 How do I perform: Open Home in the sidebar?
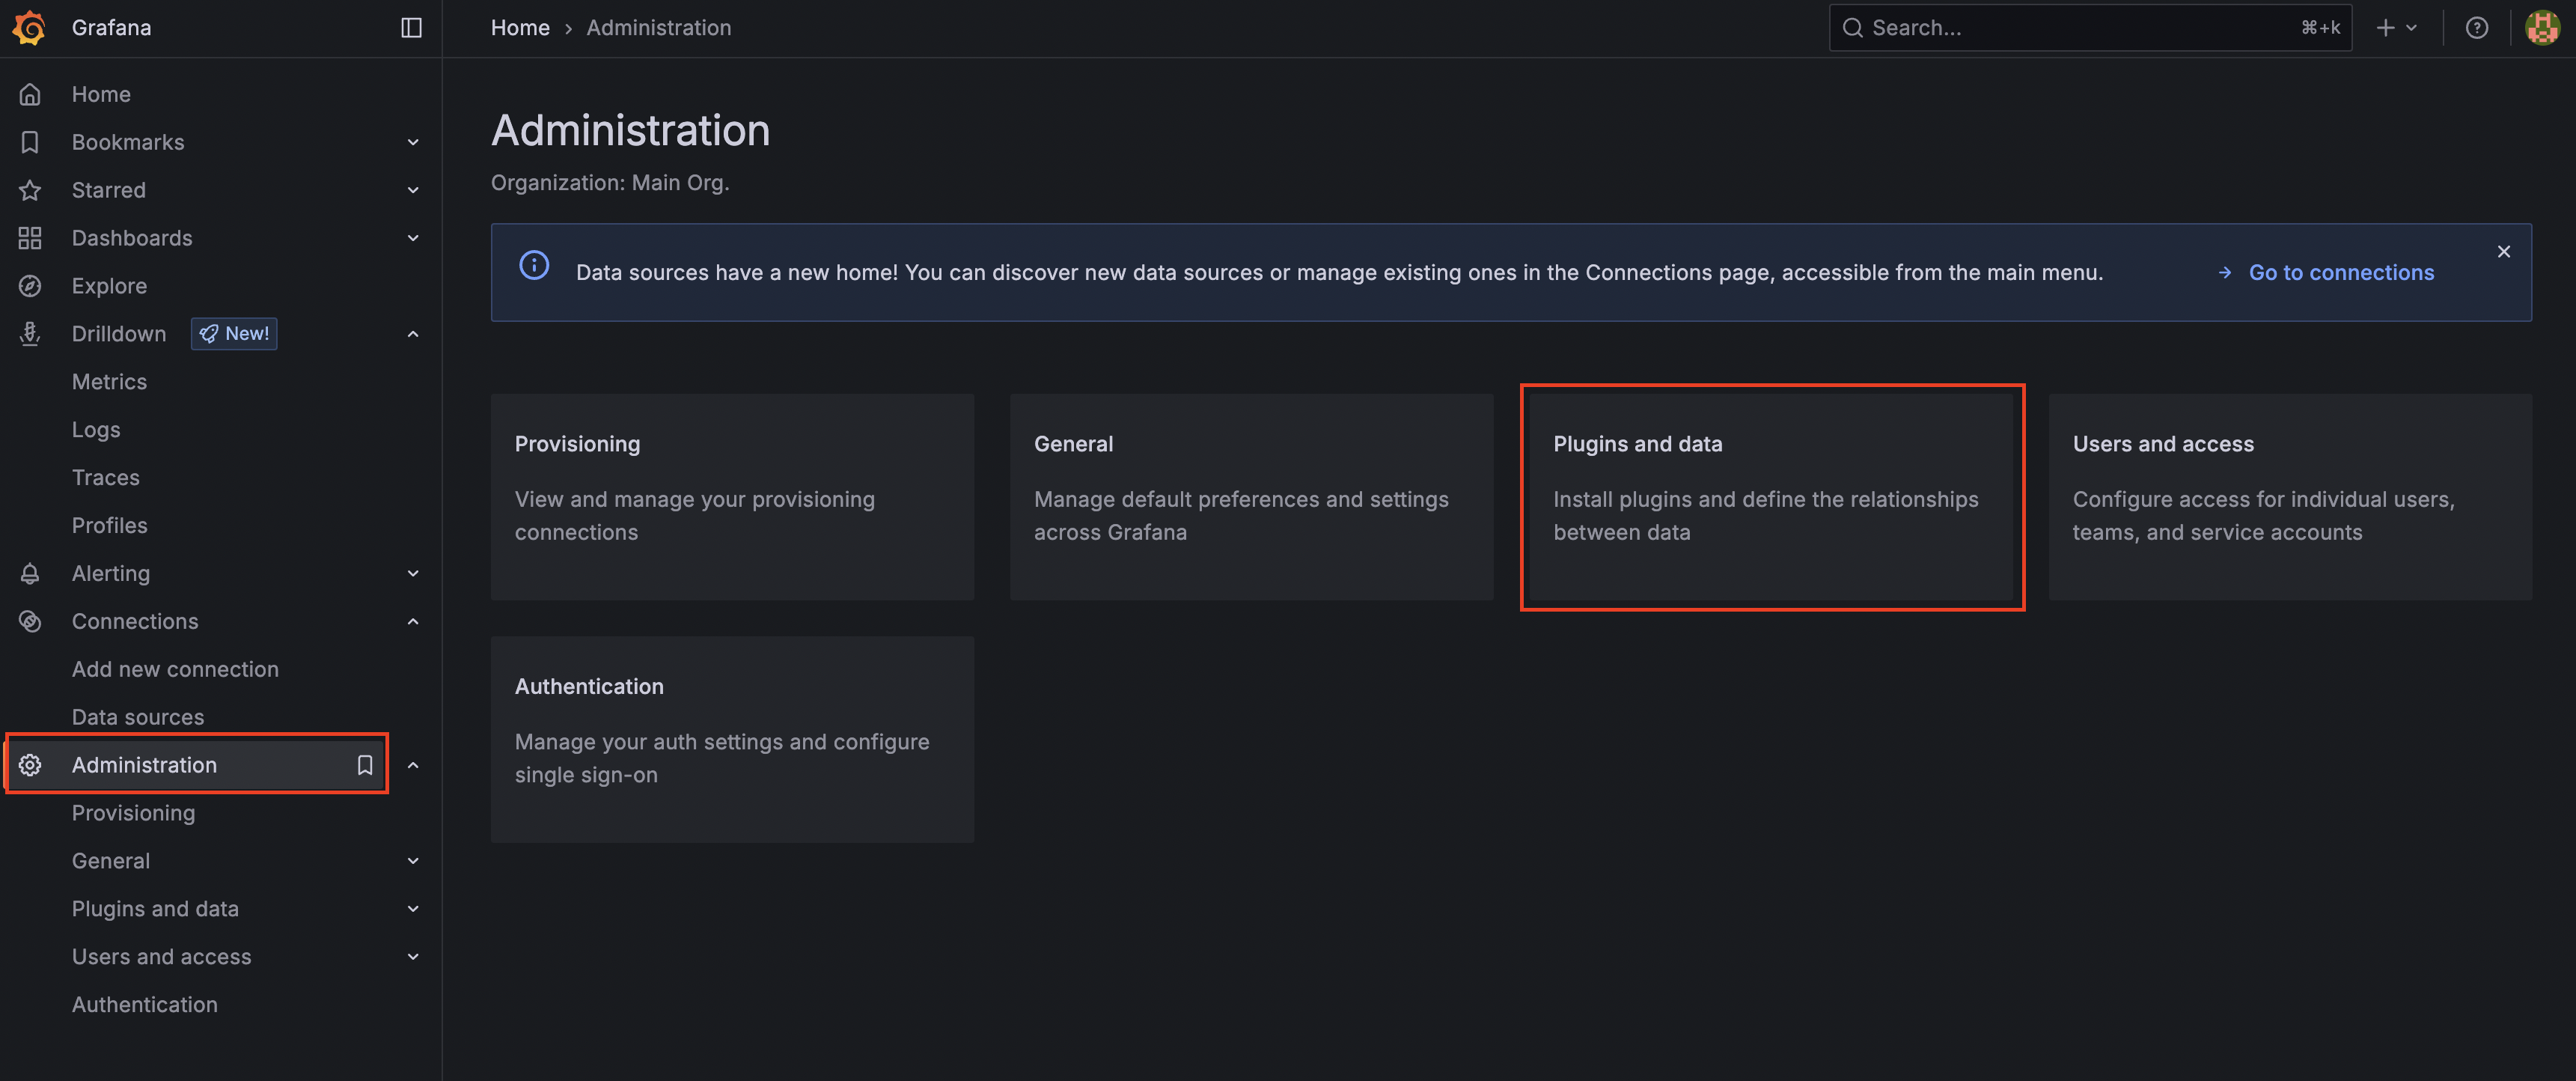click(101, 94)
